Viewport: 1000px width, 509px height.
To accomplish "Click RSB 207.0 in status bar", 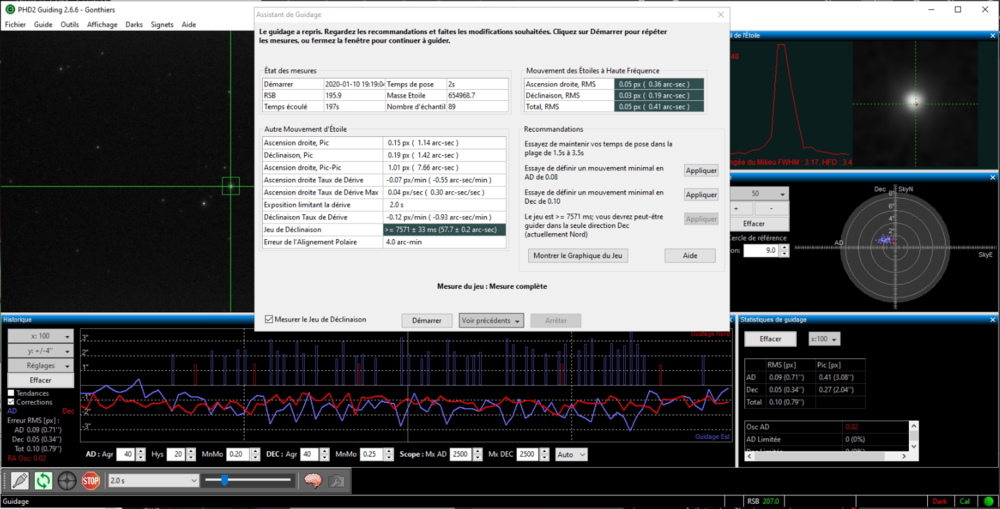I will tap(763, 501).
